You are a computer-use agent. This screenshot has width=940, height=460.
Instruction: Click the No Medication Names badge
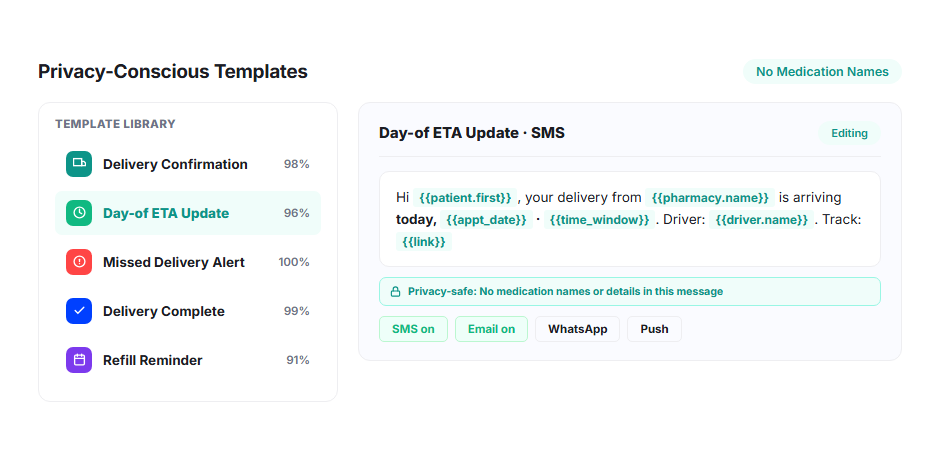[x=822, y=72]
